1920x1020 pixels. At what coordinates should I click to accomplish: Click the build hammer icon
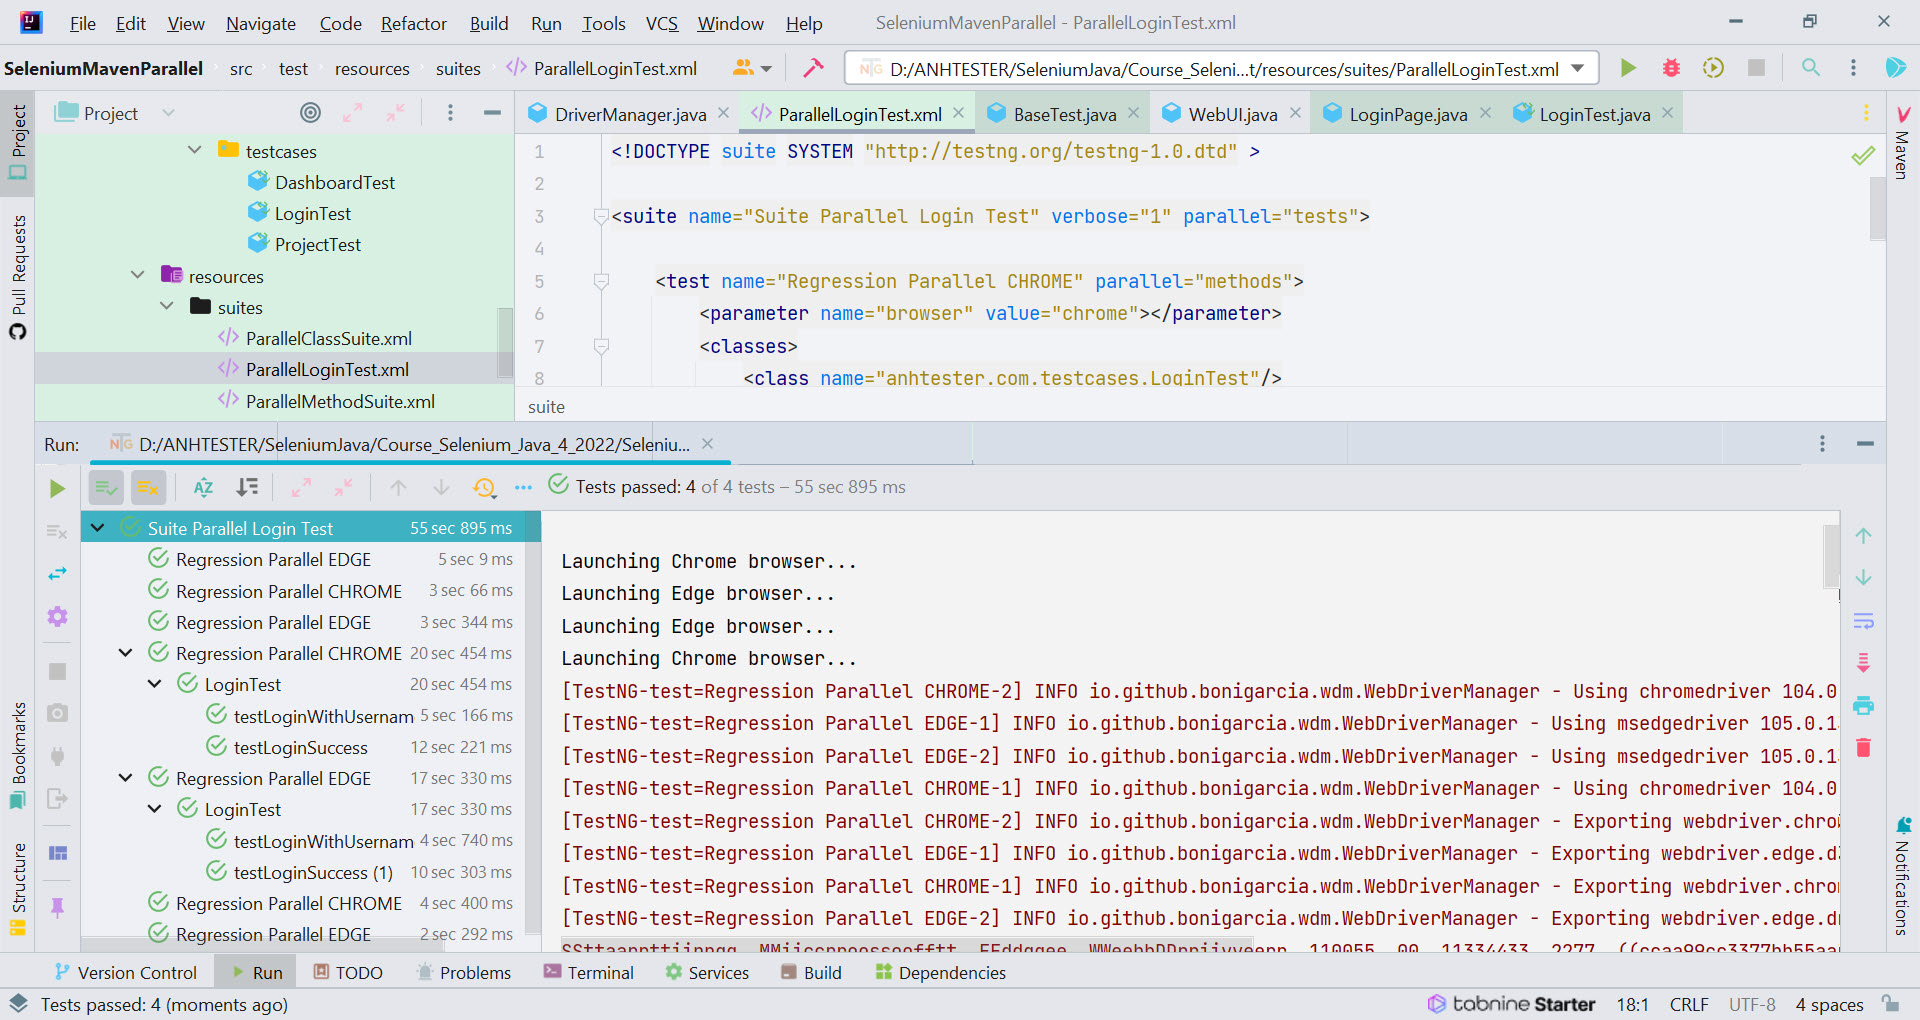814,68
